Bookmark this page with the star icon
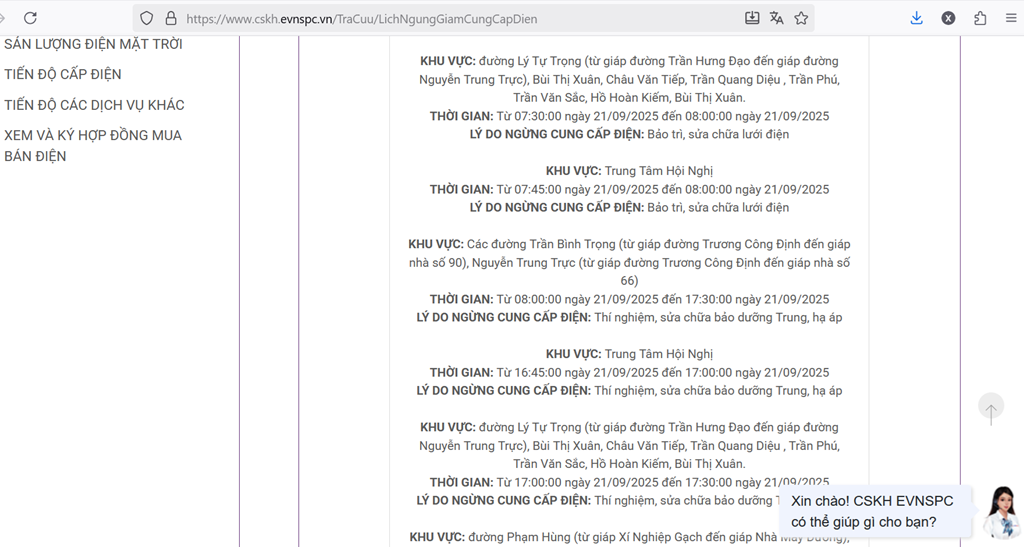 tap(801, 18)
